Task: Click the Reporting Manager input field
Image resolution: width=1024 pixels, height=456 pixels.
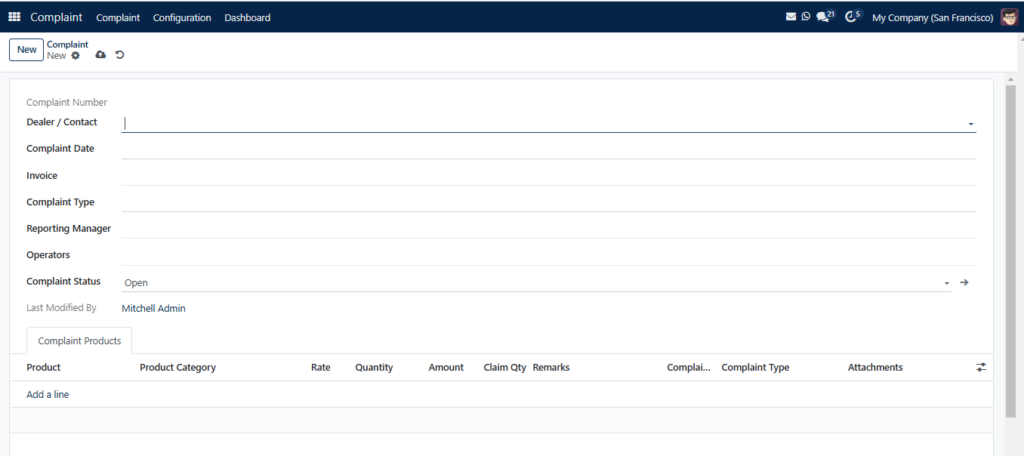Action: pos(549,229)
